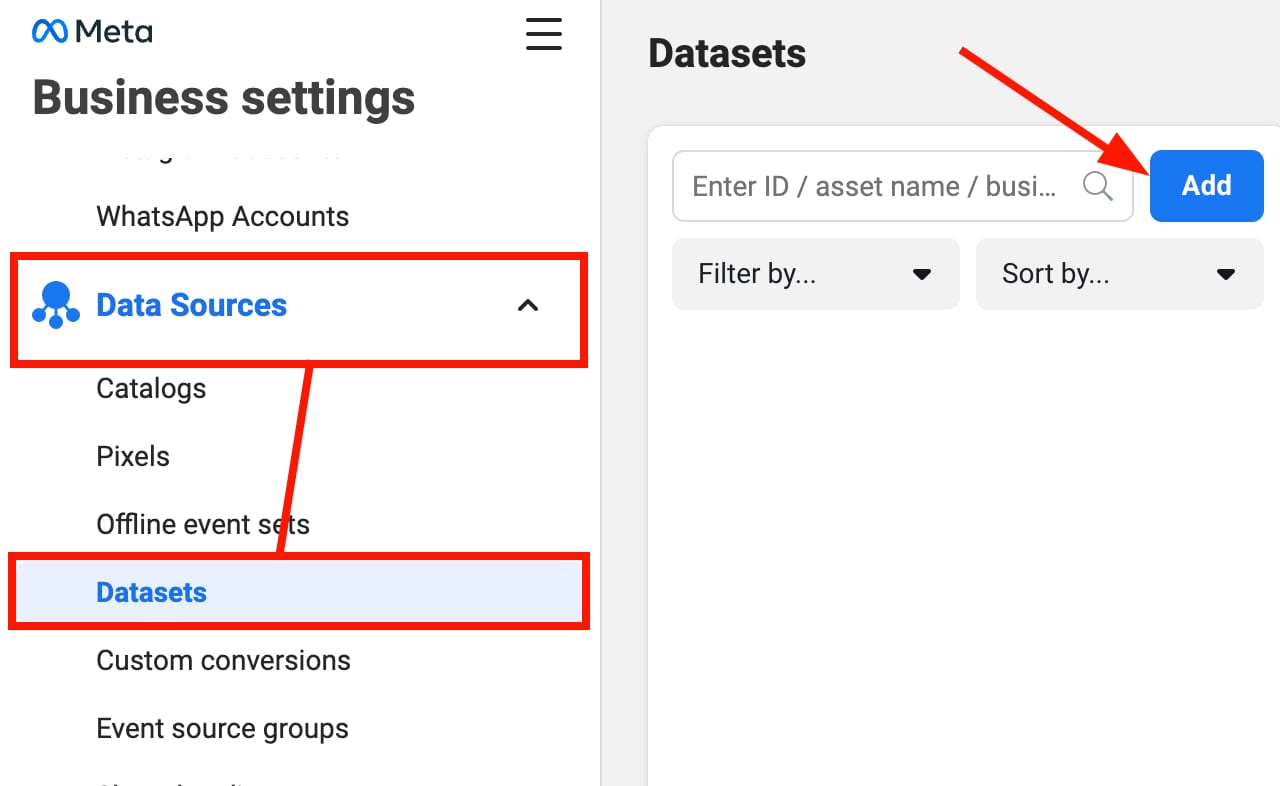The width and height of the screenshot is (1280, 786).
Task: Select the Pixels data source
Action: pos(133,456)
